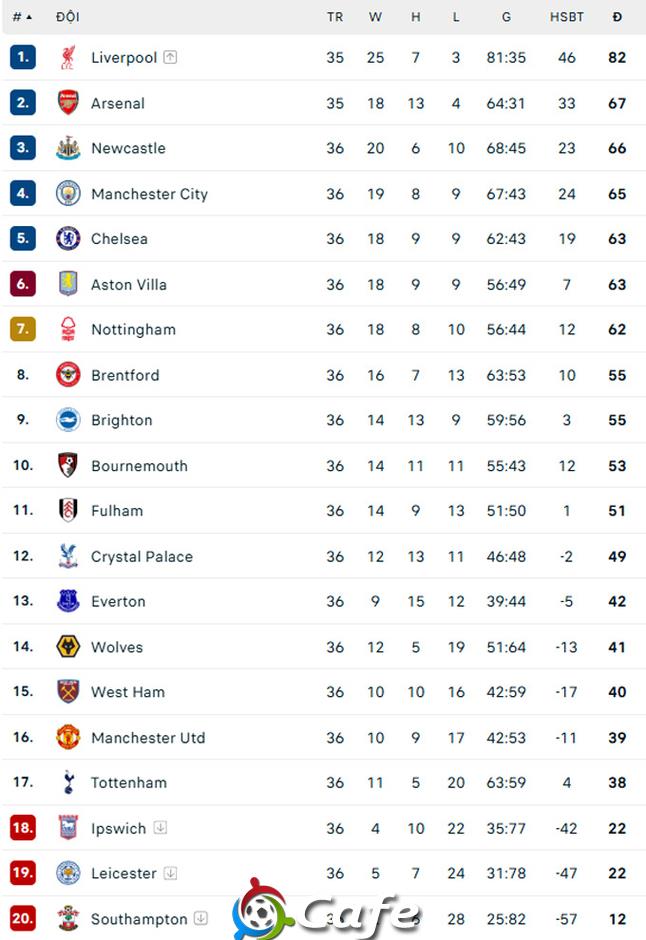The width and height of the screenshot is (646, 940).
Task: Click the gold rank 7 position badge
Action: pos(23,330)
